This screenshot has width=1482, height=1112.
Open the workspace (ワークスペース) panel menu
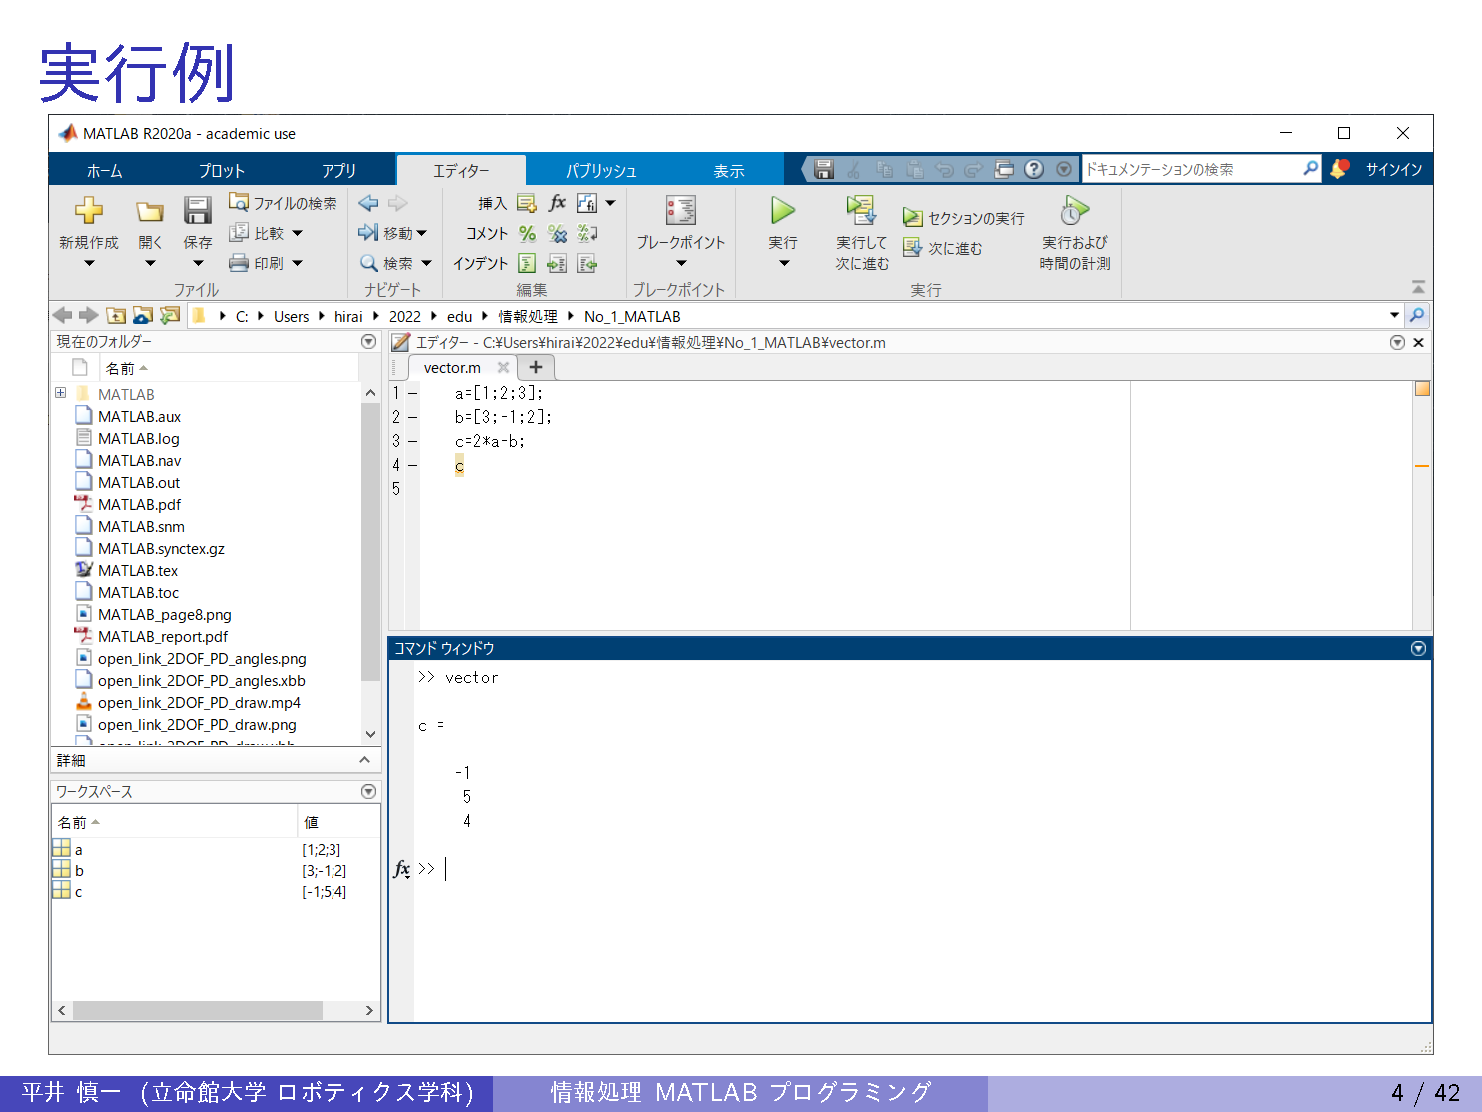[368, 791]
